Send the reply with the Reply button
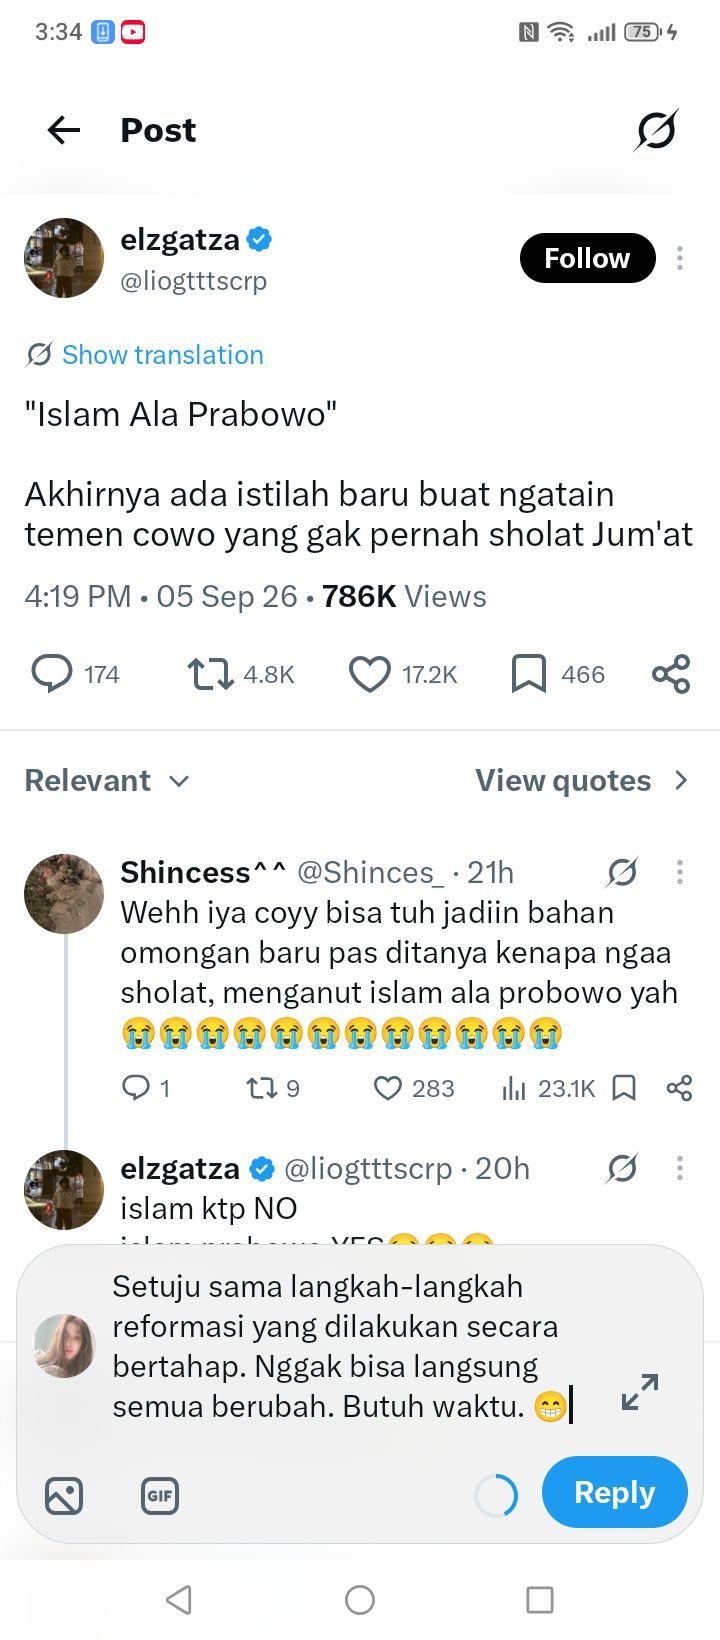This screenshot has width=720, height=1640. tap(614, 1492)
